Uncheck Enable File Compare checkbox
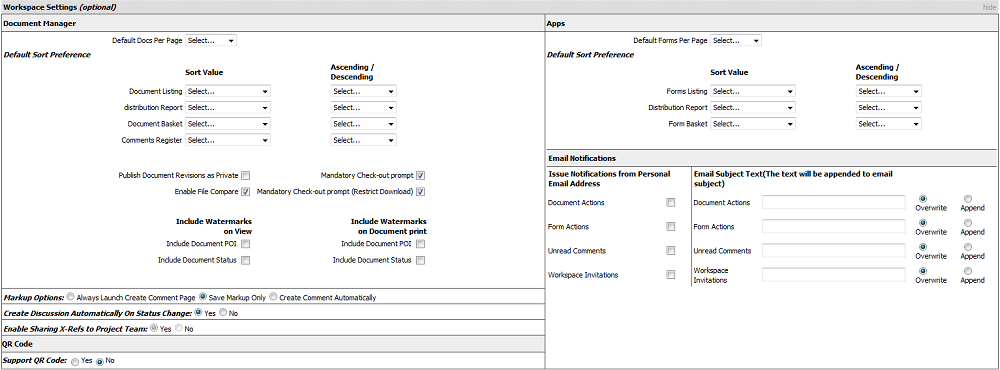The height and width of the screenshot is (370, 1000). (x=246, y=191)
